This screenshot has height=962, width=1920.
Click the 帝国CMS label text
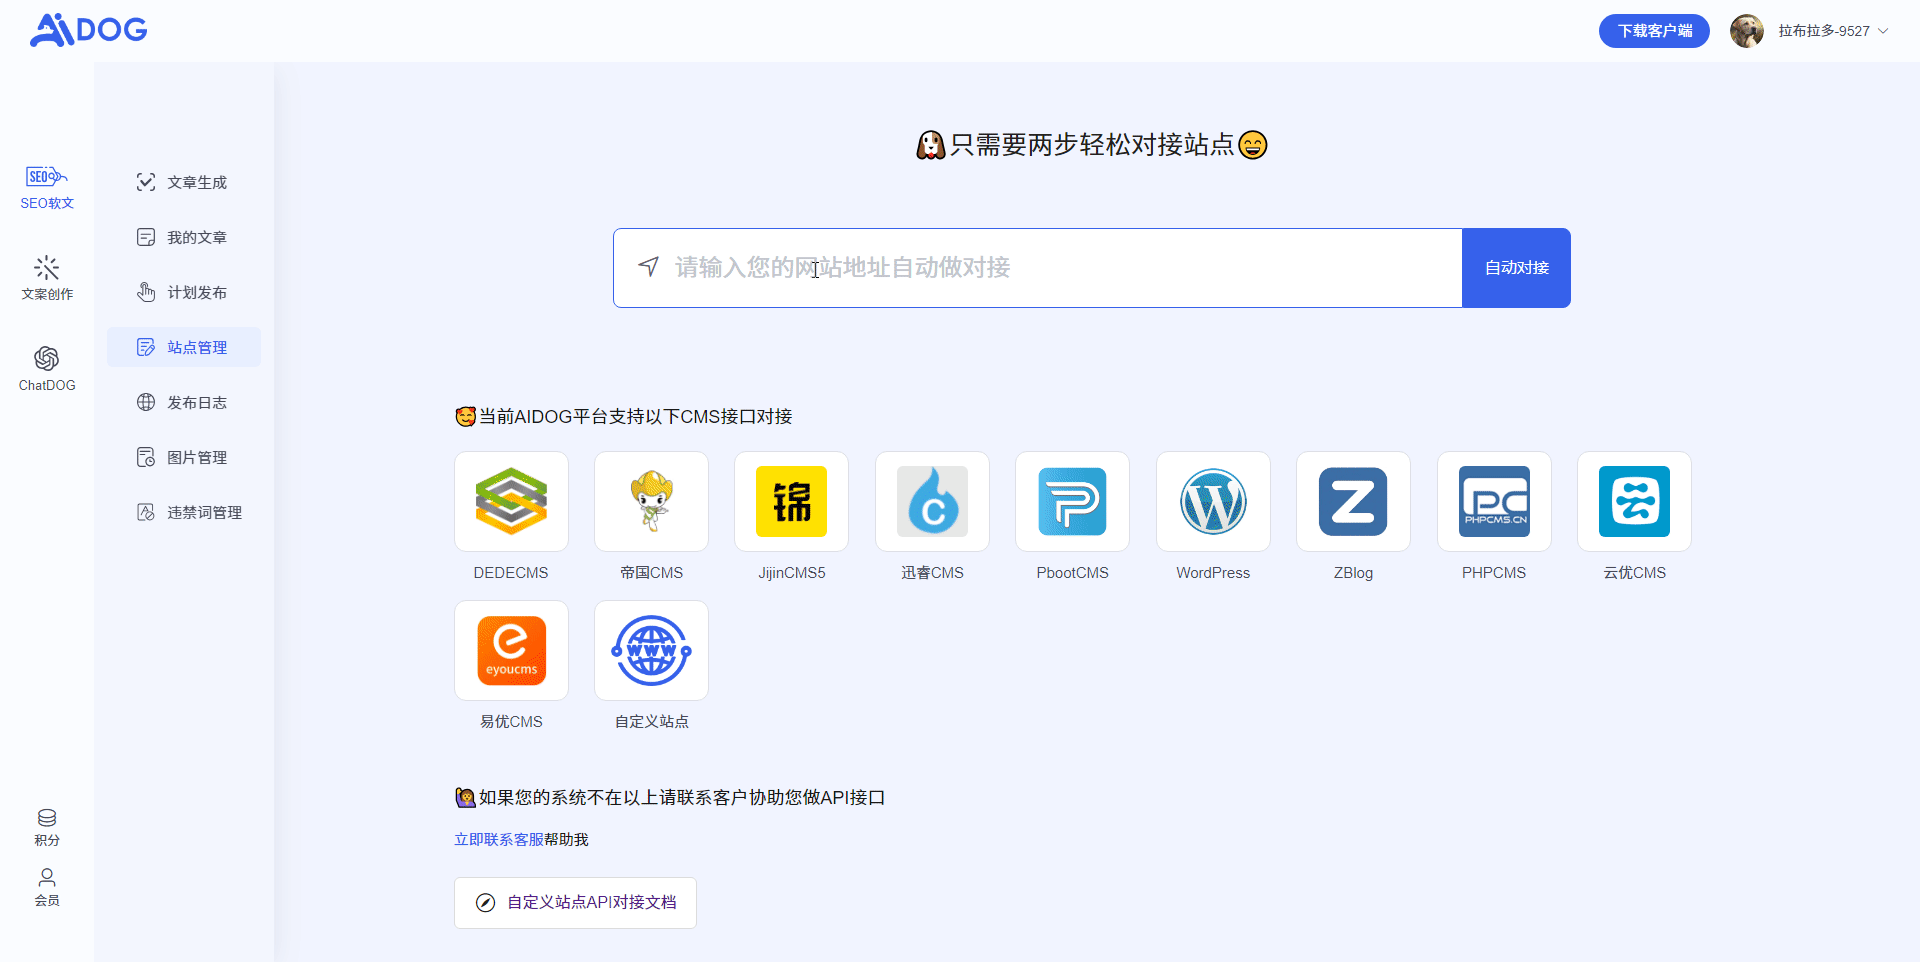pyautogui.click(x=651, y=573)
